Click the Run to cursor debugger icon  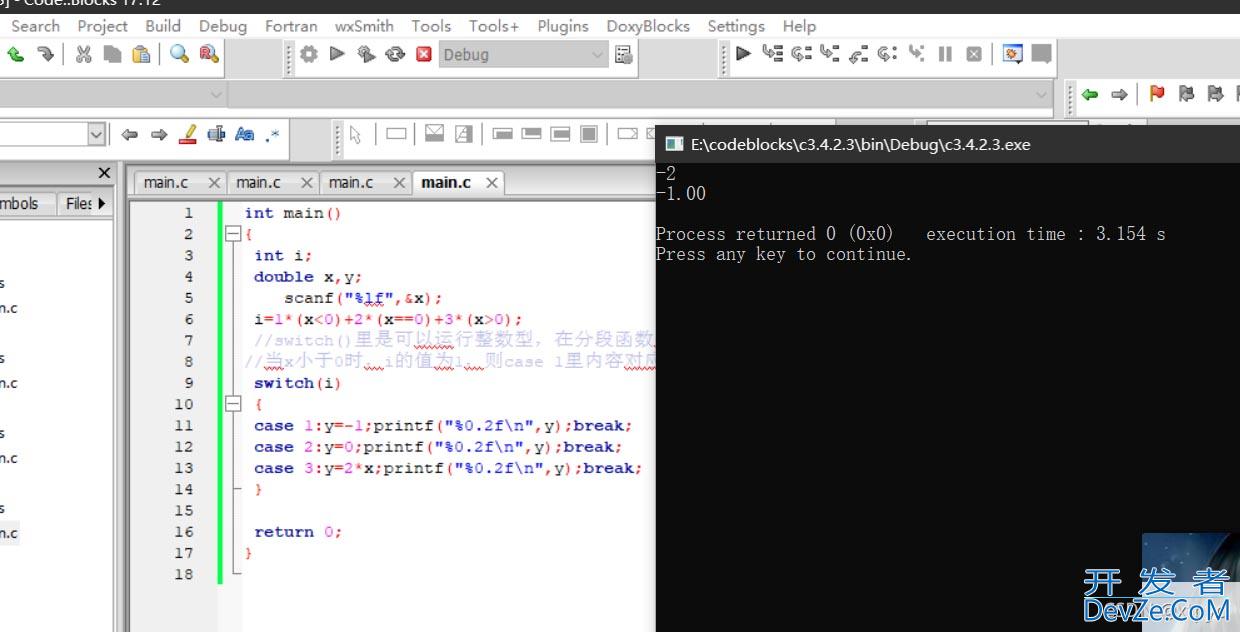click(772, 54)
